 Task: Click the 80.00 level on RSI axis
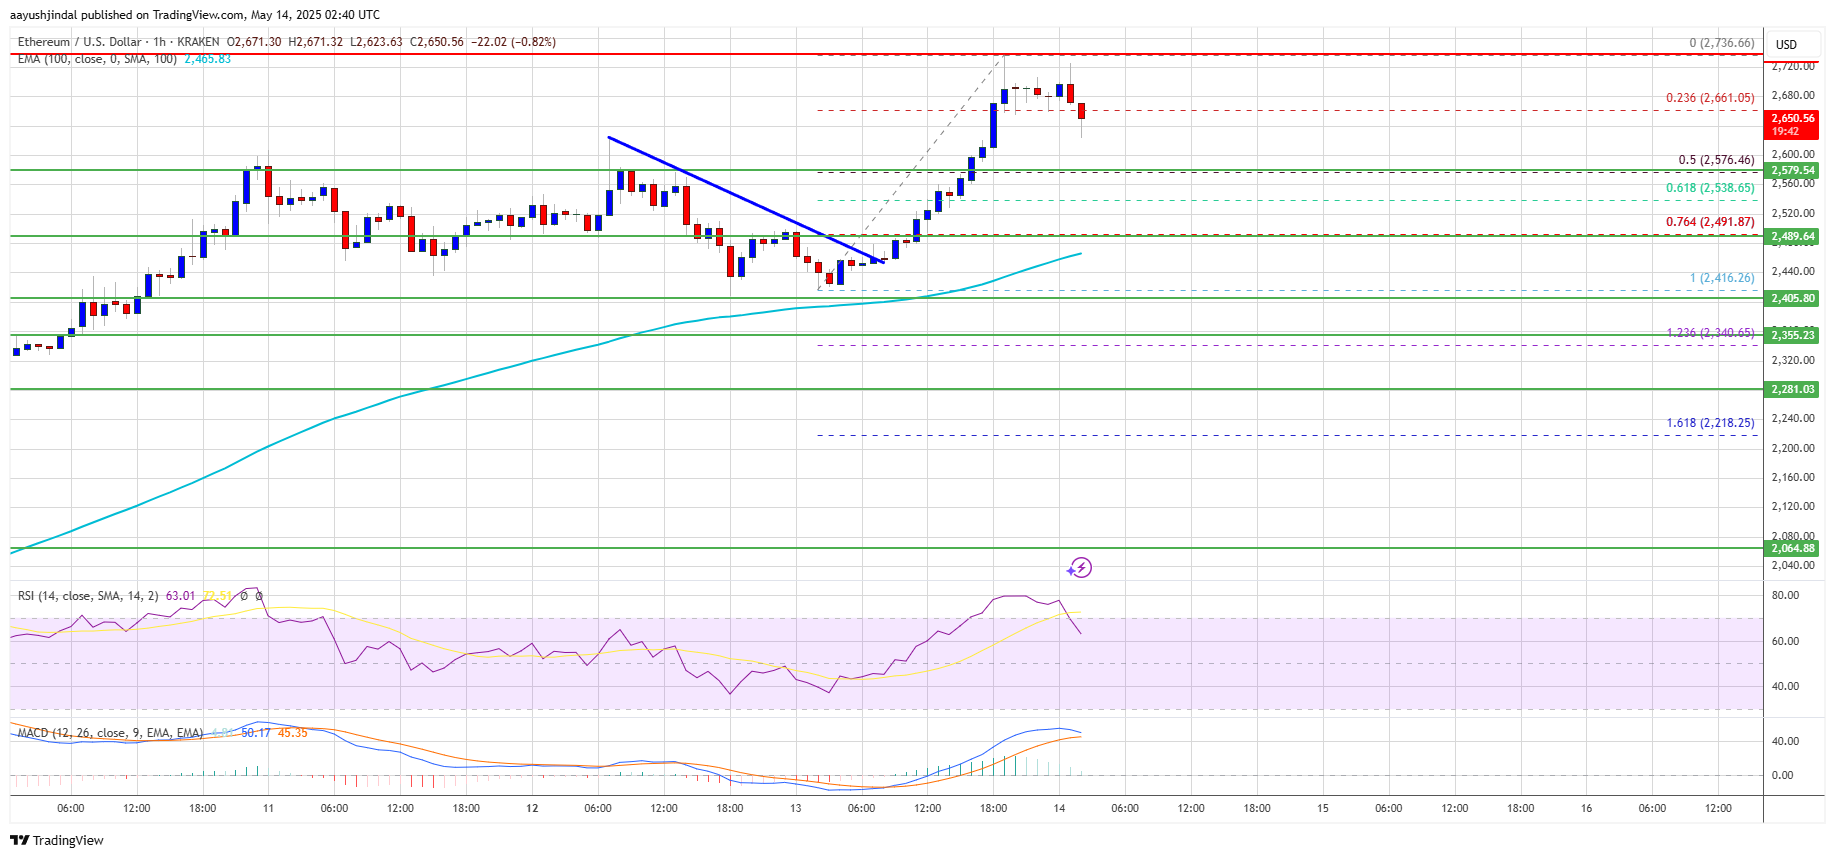[1785, 595]
